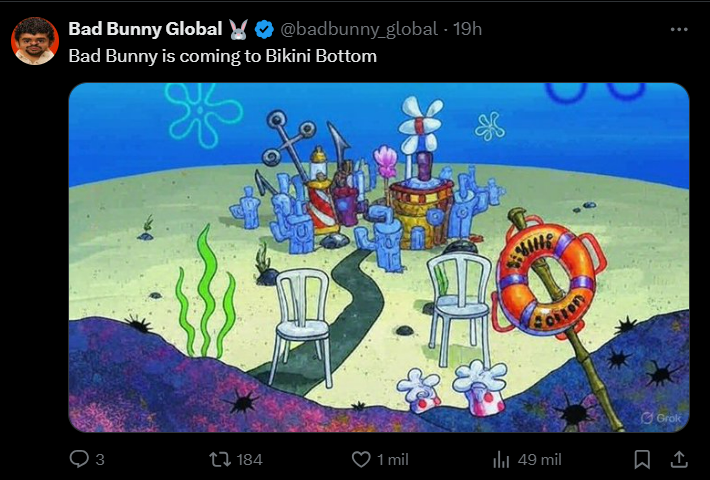
Task: Bookmark this Bad Bunny tweet
Action: coord(642,459)
